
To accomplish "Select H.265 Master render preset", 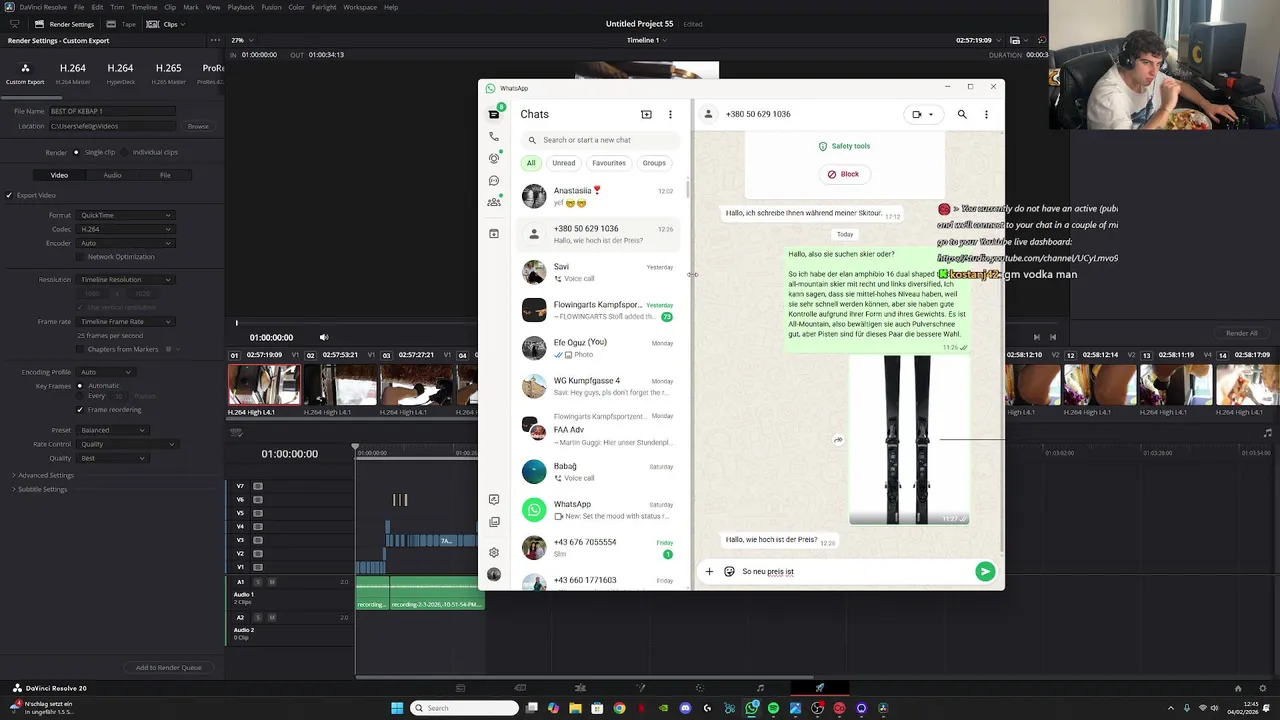I will point(168,73).
